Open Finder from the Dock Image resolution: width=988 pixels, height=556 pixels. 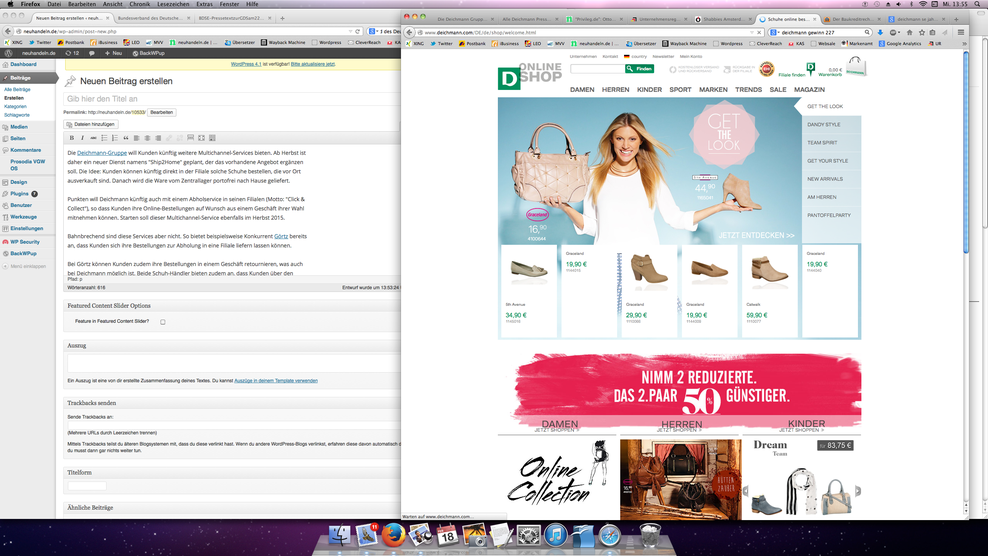[340, 535]
